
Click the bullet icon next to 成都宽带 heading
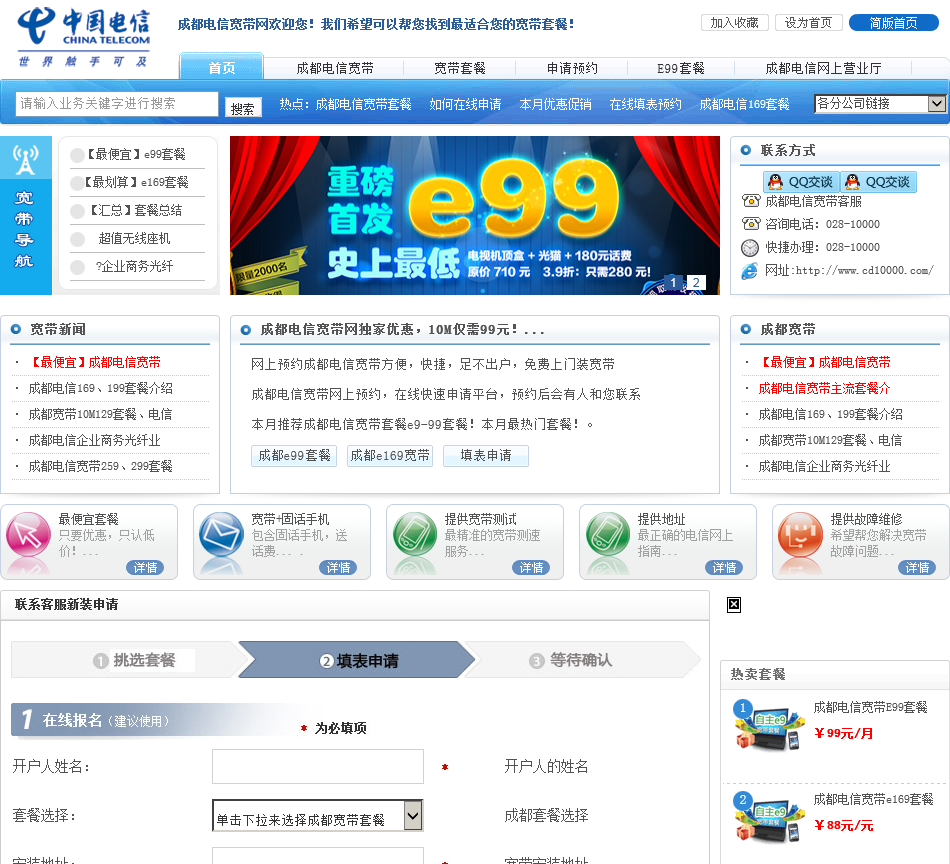pos(746,329)
